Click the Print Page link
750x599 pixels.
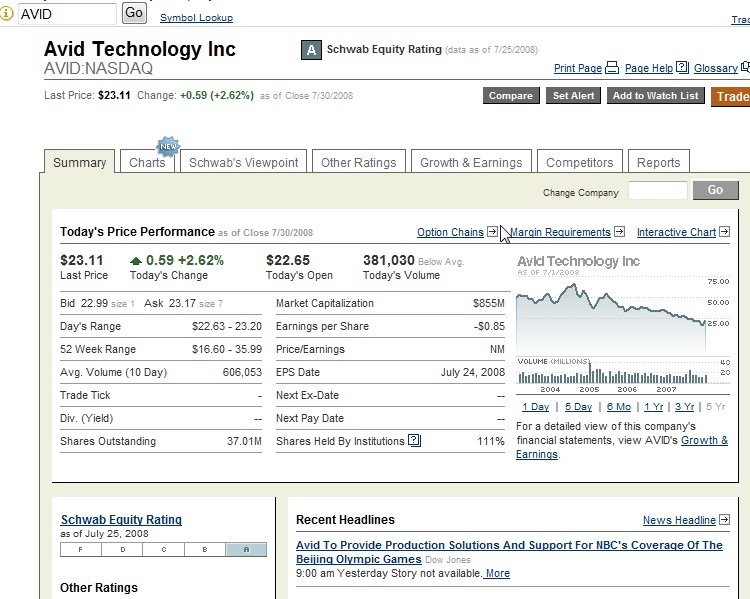578,68
